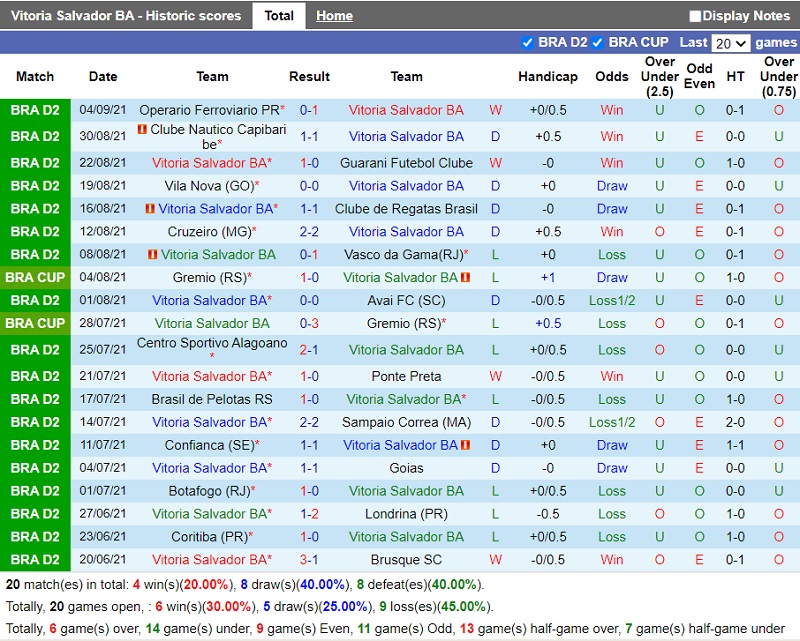Select the Total tab
Screen dimensions: 800x641
click(279, 16)
